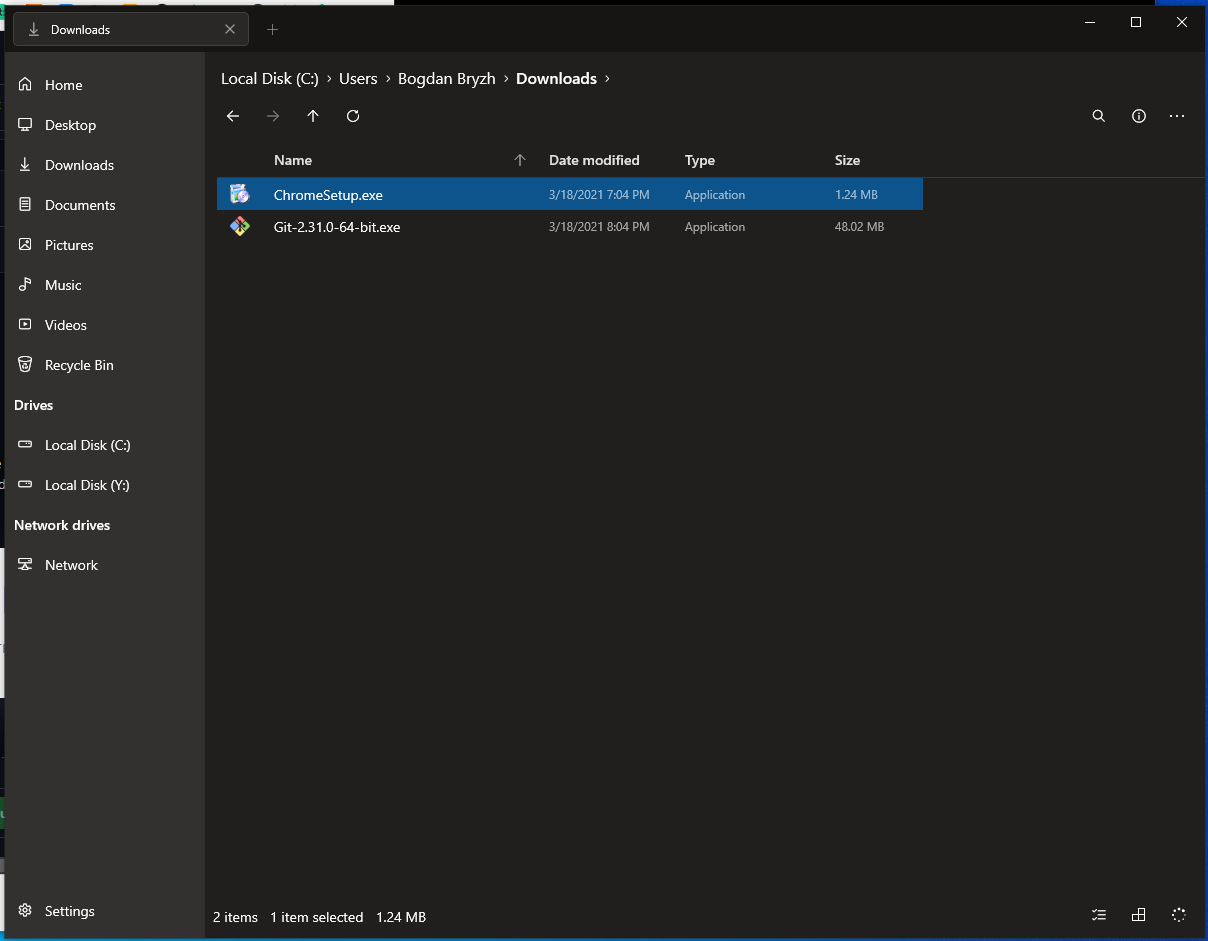Click the Recycle Bin sidebar icon
This screenshot has height=941, width=1208.
point(25,365)
